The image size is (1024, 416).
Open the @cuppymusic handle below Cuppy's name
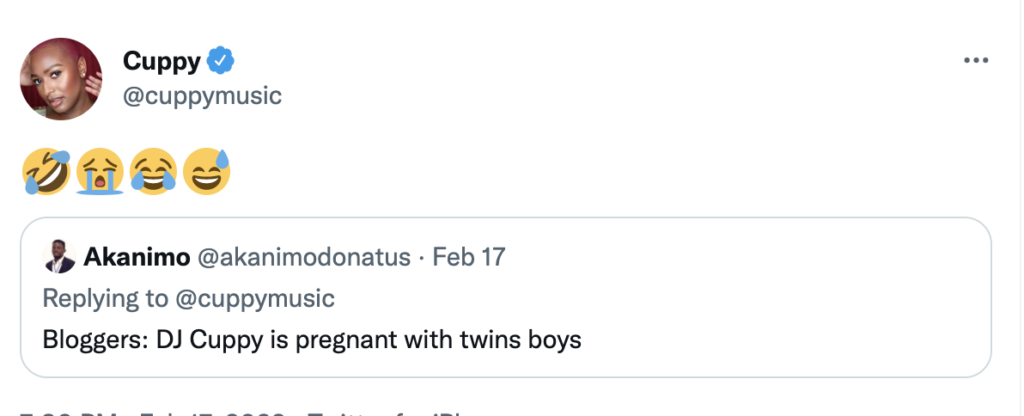tap(202, 96)
